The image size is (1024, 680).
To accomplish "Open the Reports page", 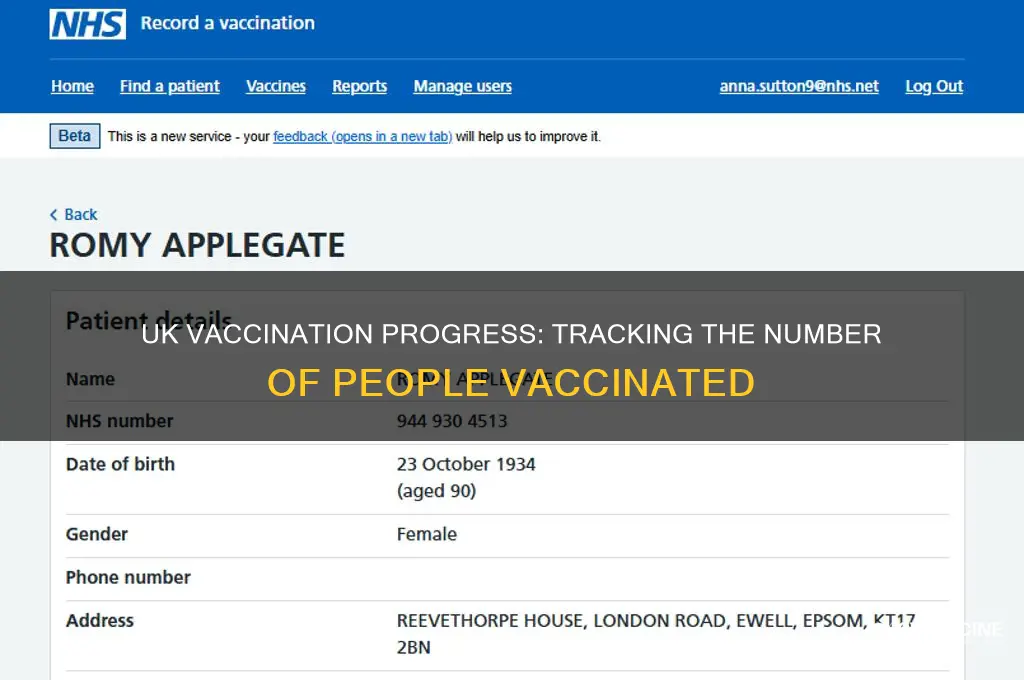I will [x=359, y=86].
